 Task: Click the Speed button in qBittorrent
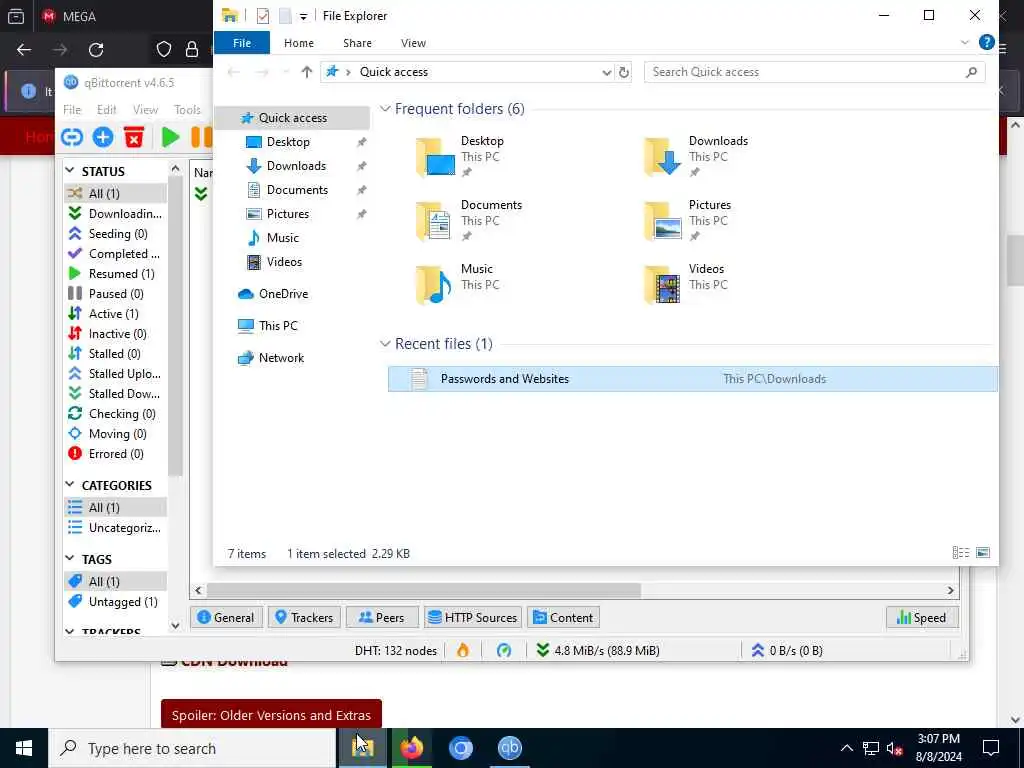coord(921,618)
